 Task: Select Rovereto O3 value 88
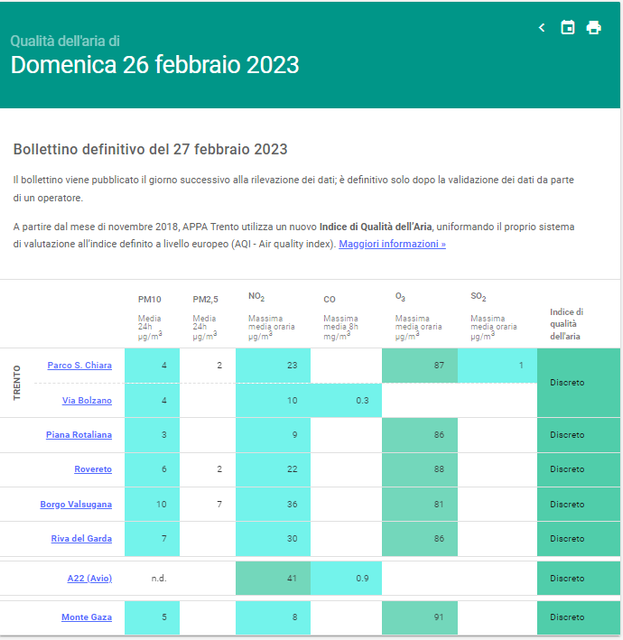point(420,469)
